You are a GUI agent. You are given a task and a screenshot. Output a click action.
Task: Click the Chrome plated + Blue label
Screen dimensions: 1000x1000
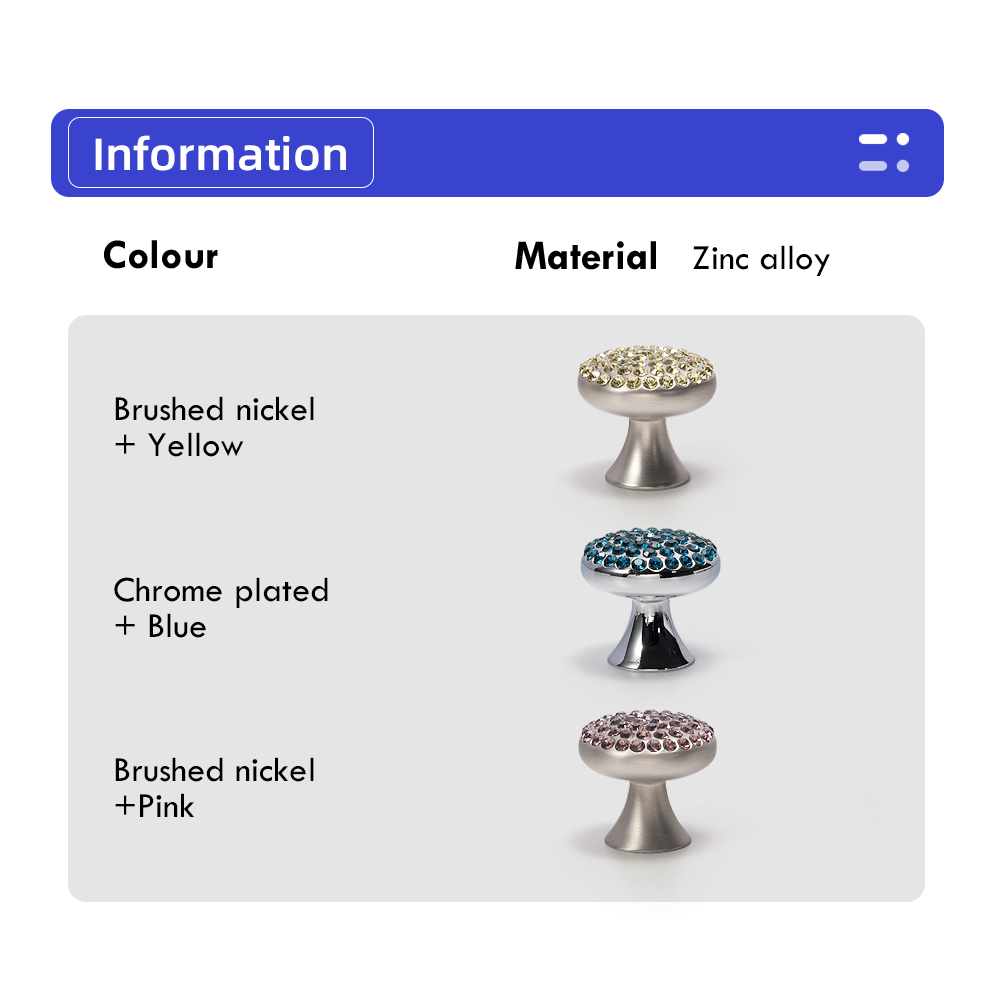(x=221, y=608)
